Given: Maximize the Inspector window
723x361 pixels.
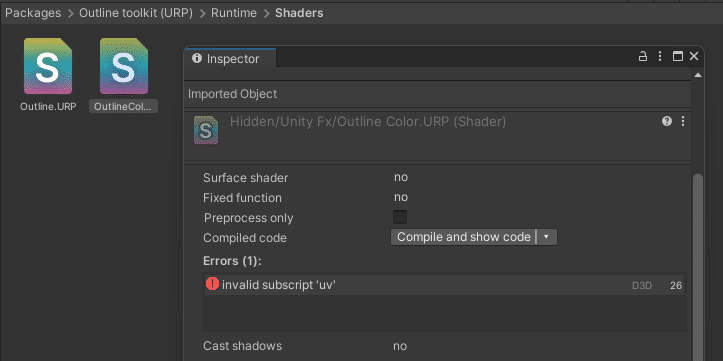Looking at the screenshot, I should tap(677, 57).
